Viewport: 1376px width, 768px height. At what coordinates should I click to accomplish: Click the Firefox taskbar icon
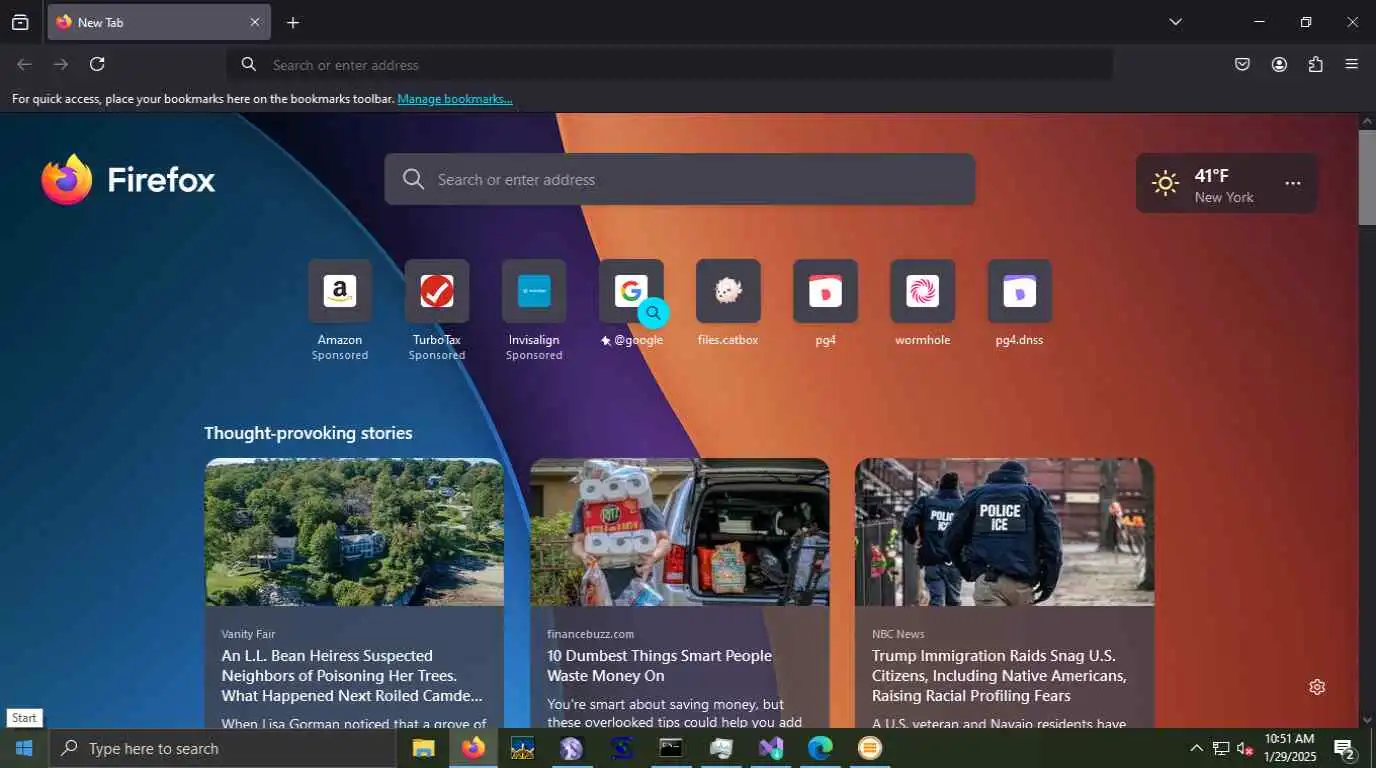473,748
